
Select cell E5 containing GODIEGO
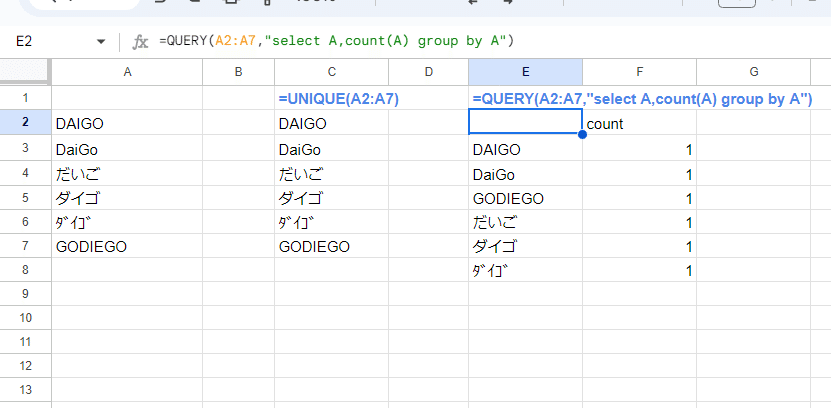pos(525,198)
